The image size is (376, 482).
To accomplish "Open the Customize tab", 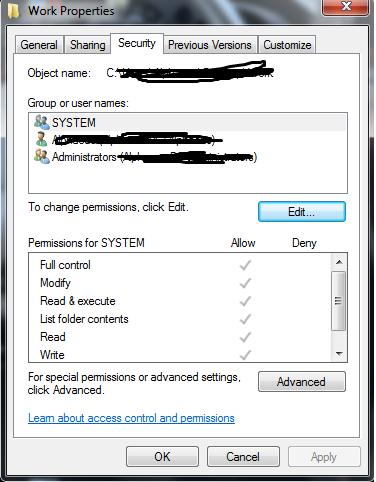I will 287,45.
